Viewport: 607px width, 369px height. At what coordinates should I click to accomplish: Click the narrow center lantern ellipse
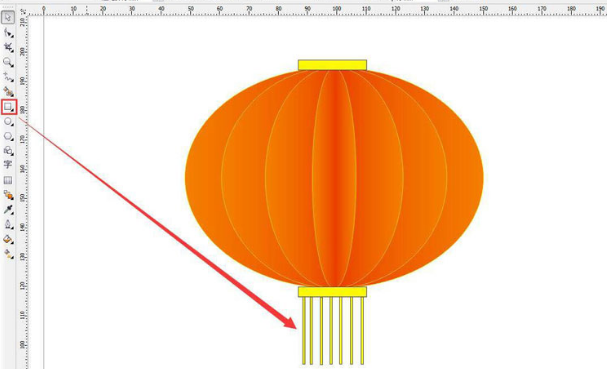(x=334, y=178)
